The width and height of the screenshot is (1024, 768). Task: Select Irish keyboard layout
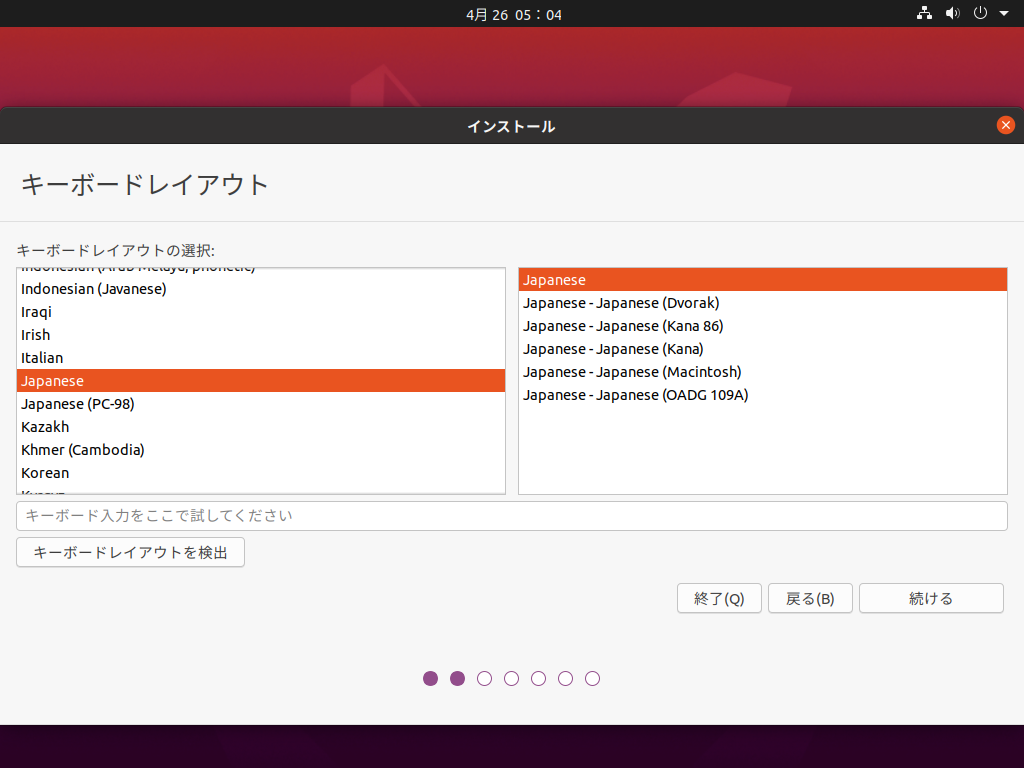261,334
